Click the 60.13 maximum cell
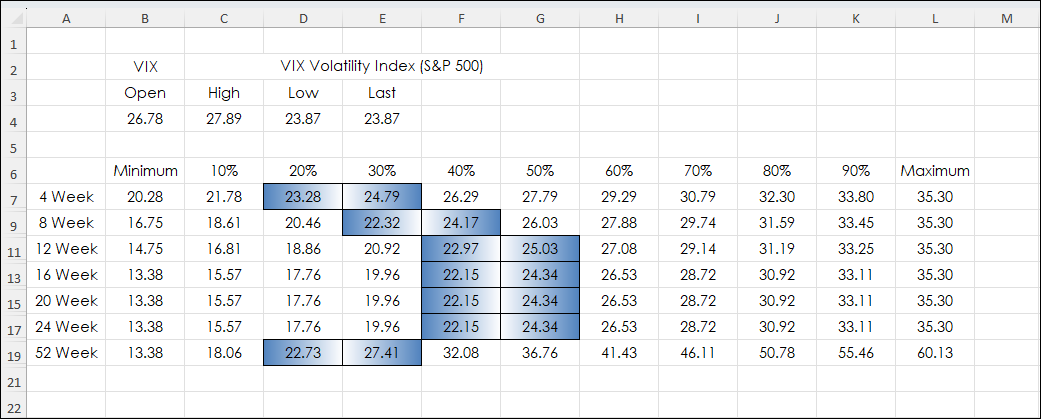Screen dimensions: 1041x419 point(935,353)
